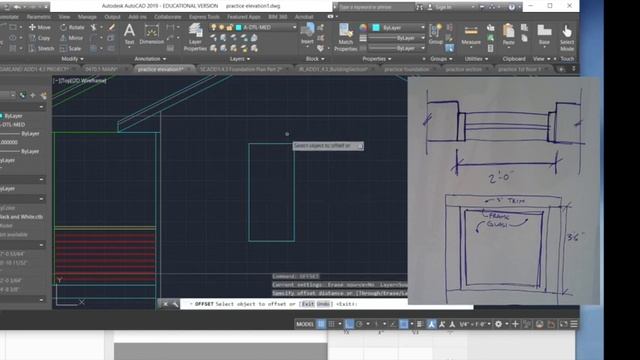Select the Stretch tool
Image resolution: width=640 pixels, height=360 pixels.
point(41,48)
